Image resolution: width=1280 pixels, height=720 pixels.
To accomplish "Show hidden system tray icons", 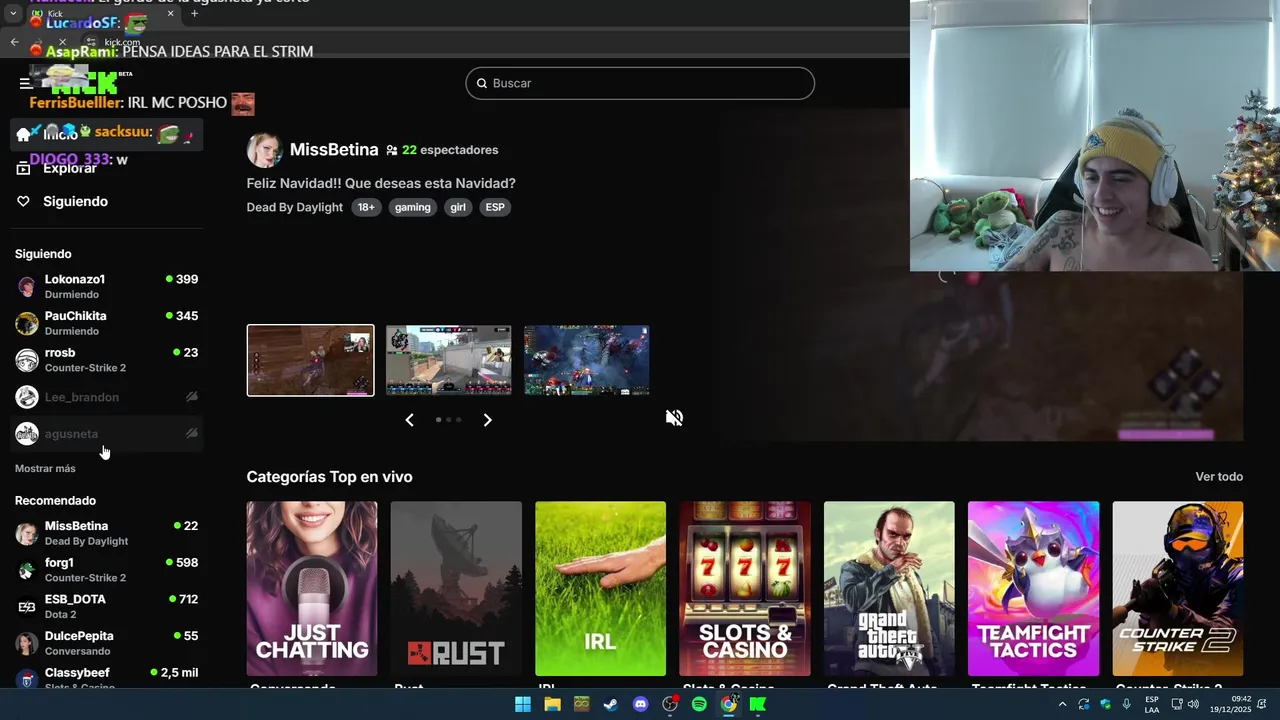I will 1062,704.
